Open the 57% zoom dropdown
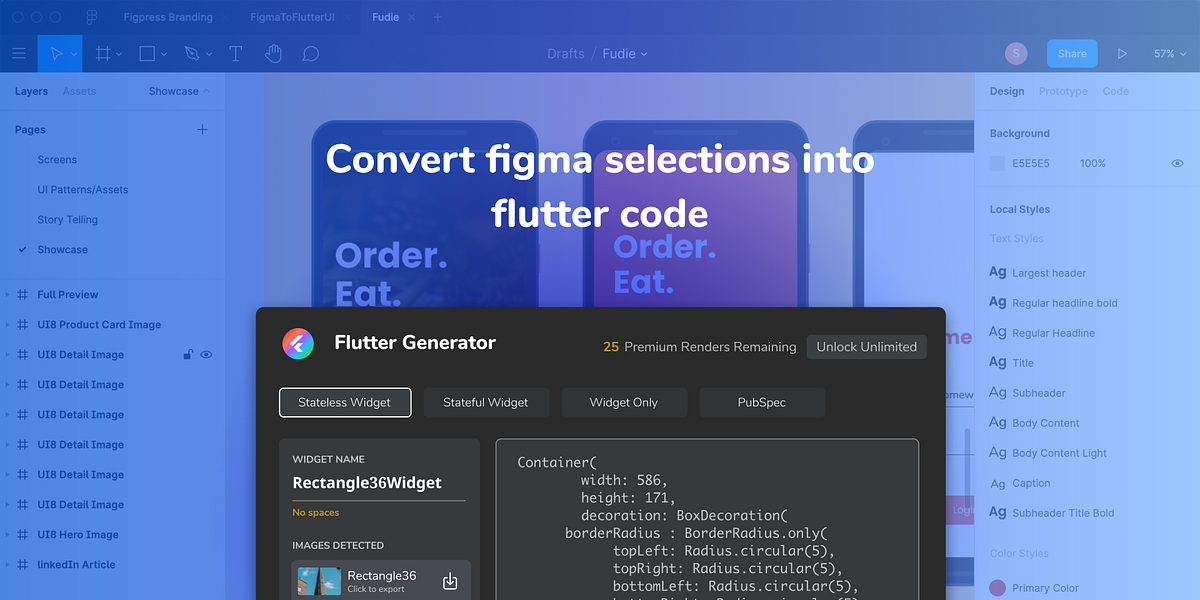Viewport: 1200px width, 600px height. [1168, 53]
